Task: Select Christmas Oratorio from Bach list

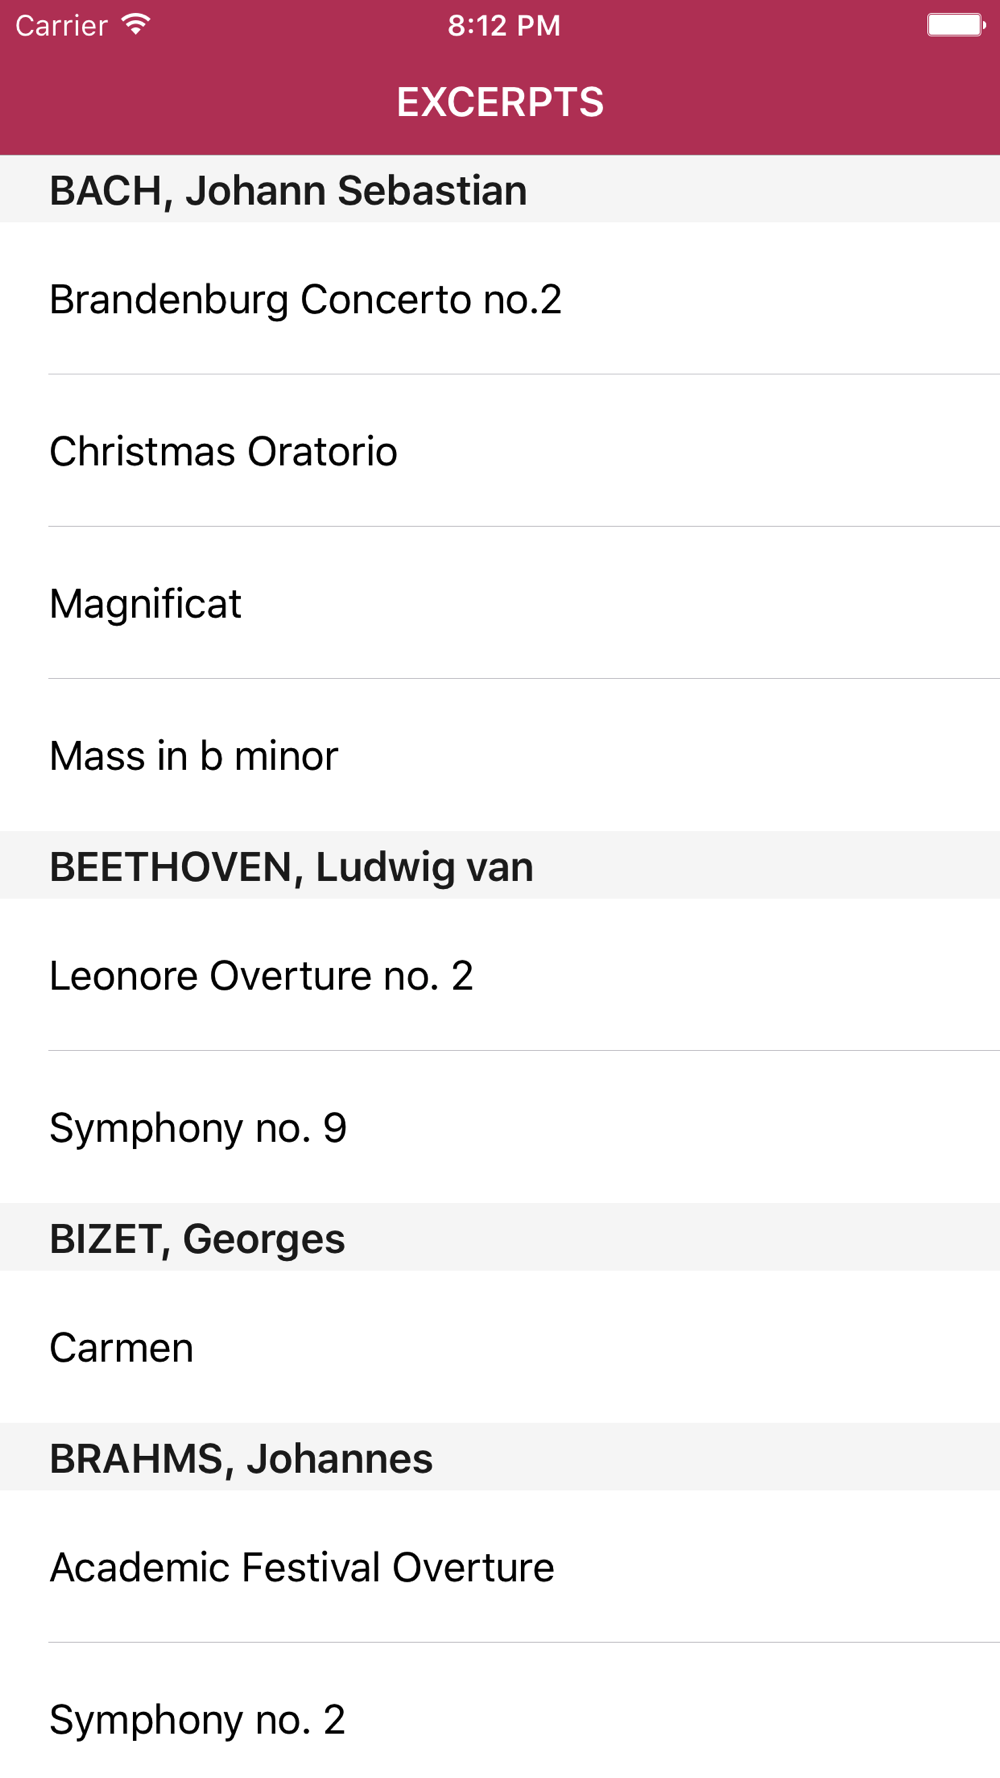Action: (500, 451)
